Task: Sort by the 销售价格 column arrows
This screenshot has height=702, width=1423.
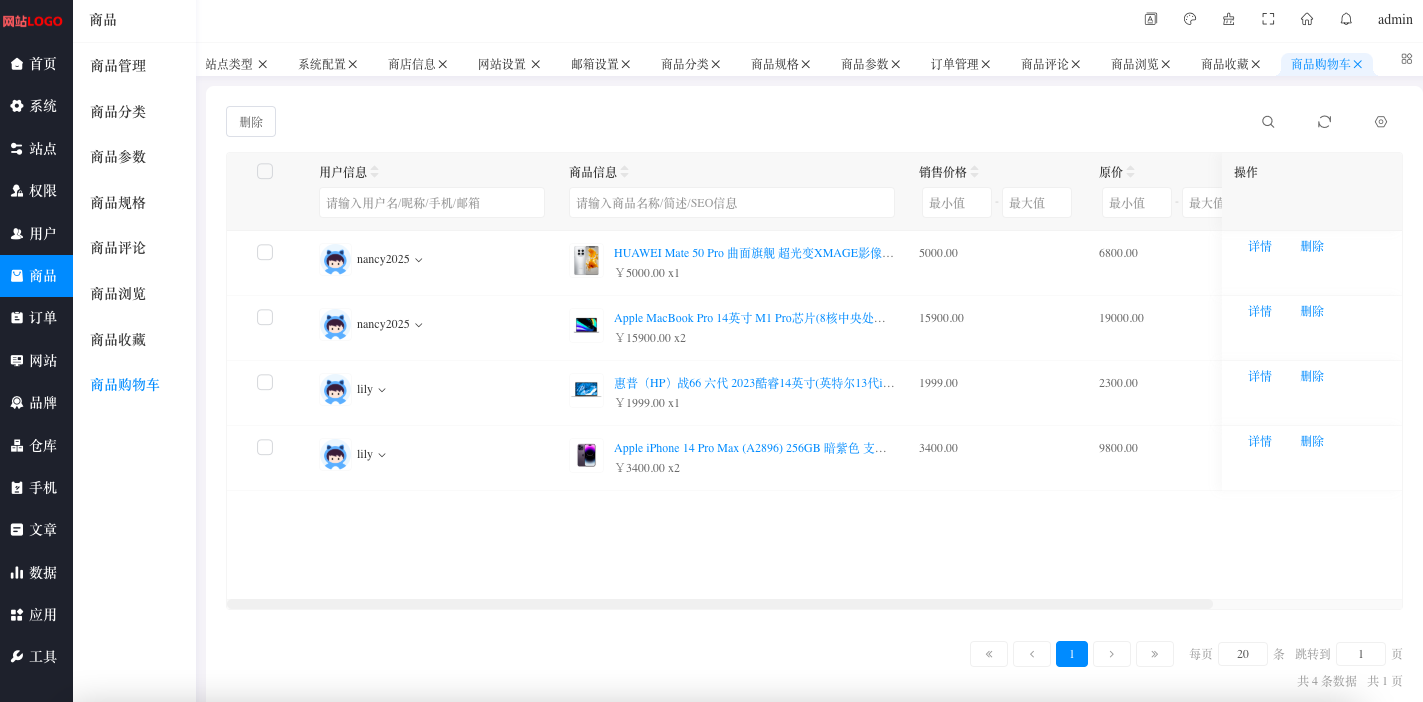Action: pyautogui.click(x=975, y=172)
